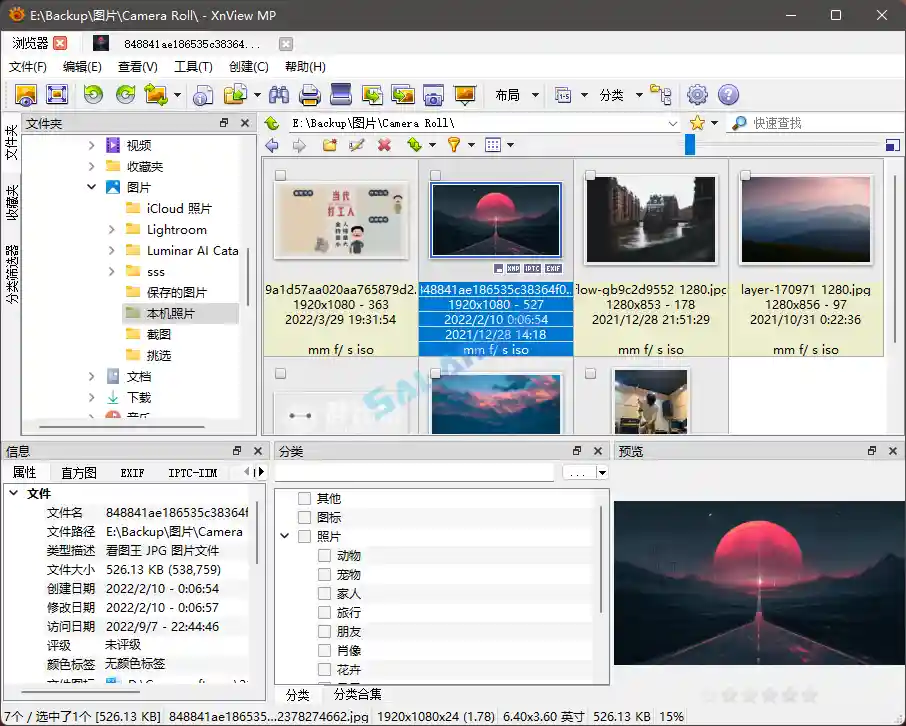Open the 工具(T) menu
This screenshot has height=726, width=906.
click(x=192, y=66)
